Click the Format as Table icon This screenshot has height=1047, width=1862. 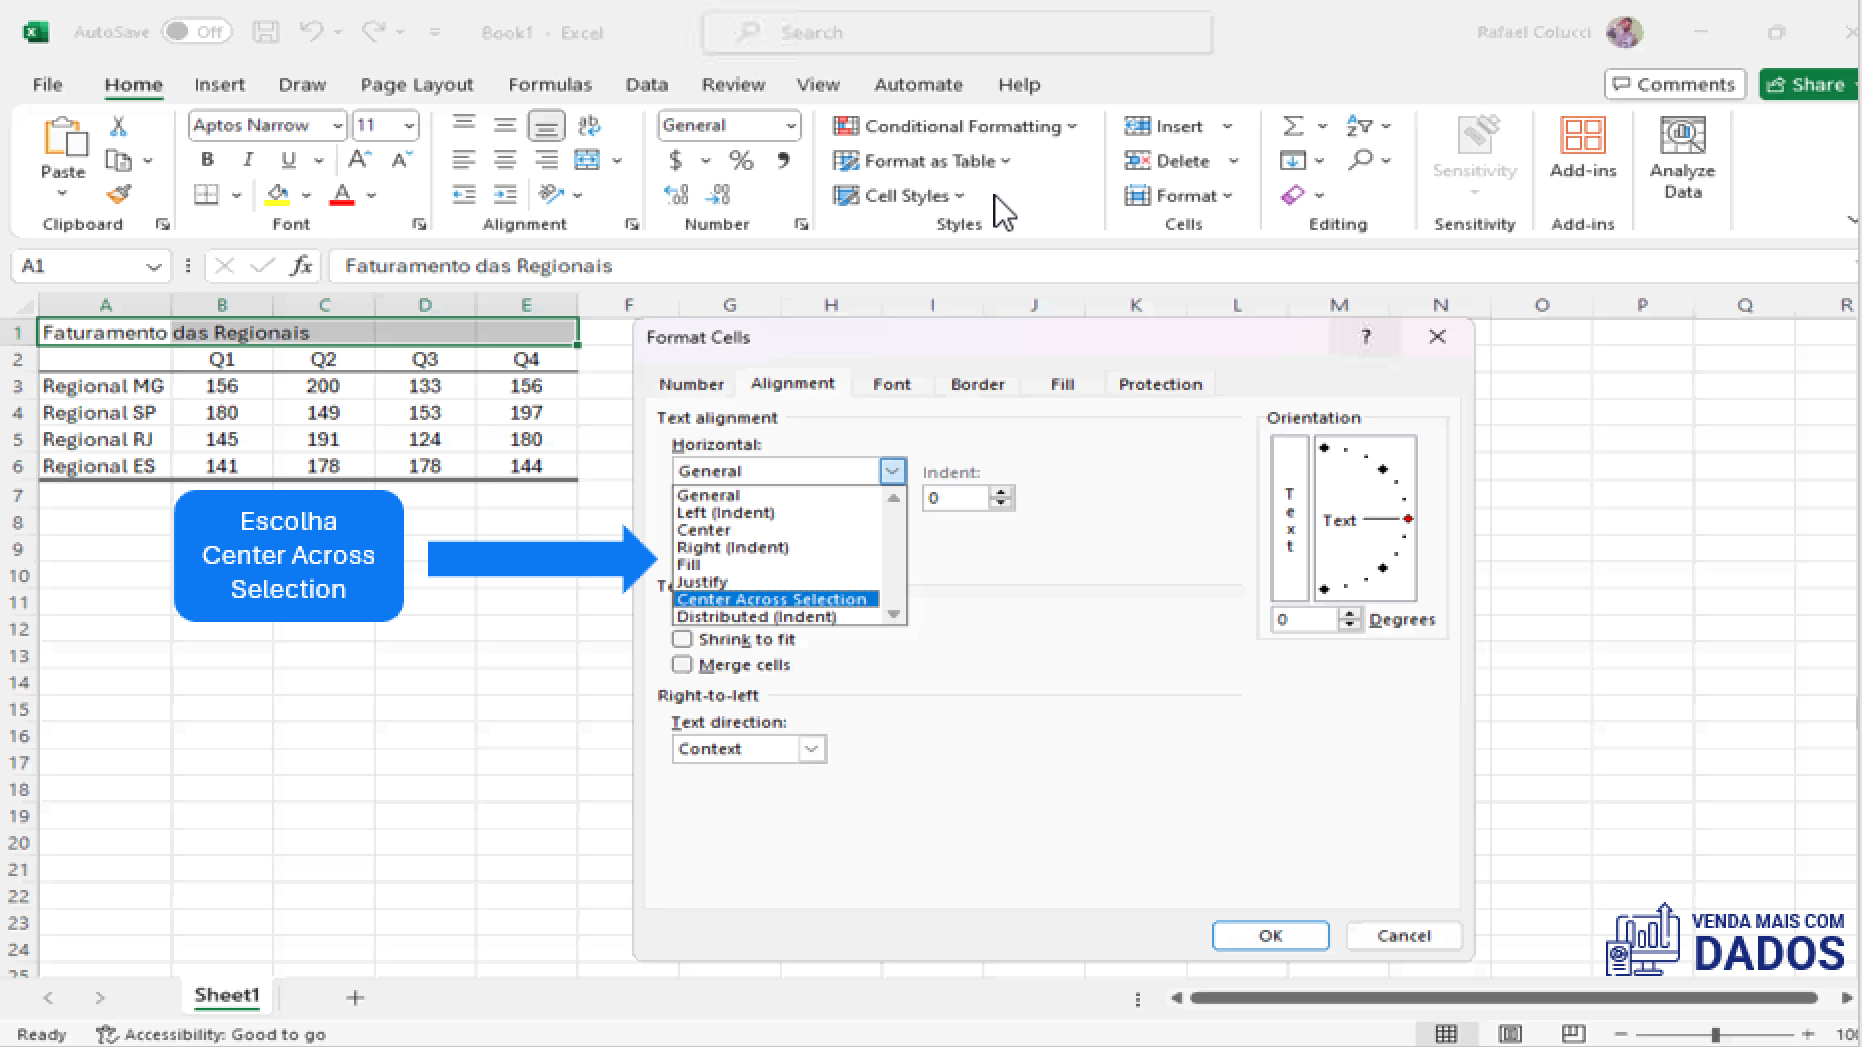pos(847,161)
